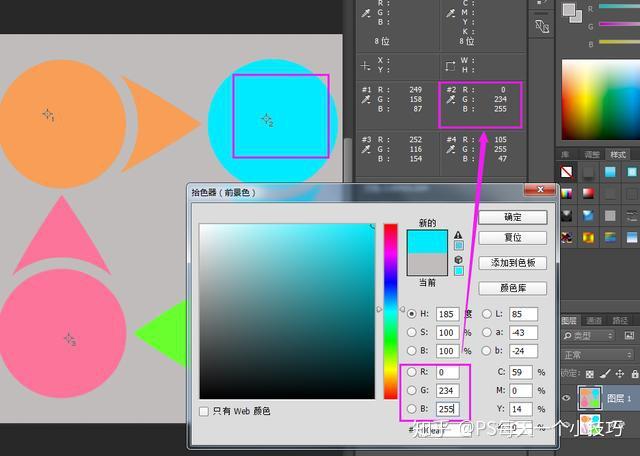Click the #3 color sampler eyedropper in Info panel
This screenshot has width=640, height=456.
point(366,149)
